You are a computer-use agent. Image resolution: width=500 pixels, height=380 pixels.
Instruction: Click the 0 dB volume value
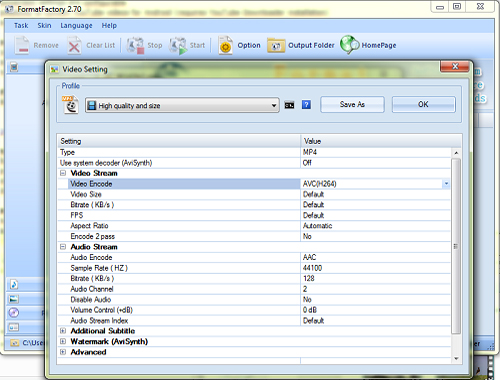(310, 310)
